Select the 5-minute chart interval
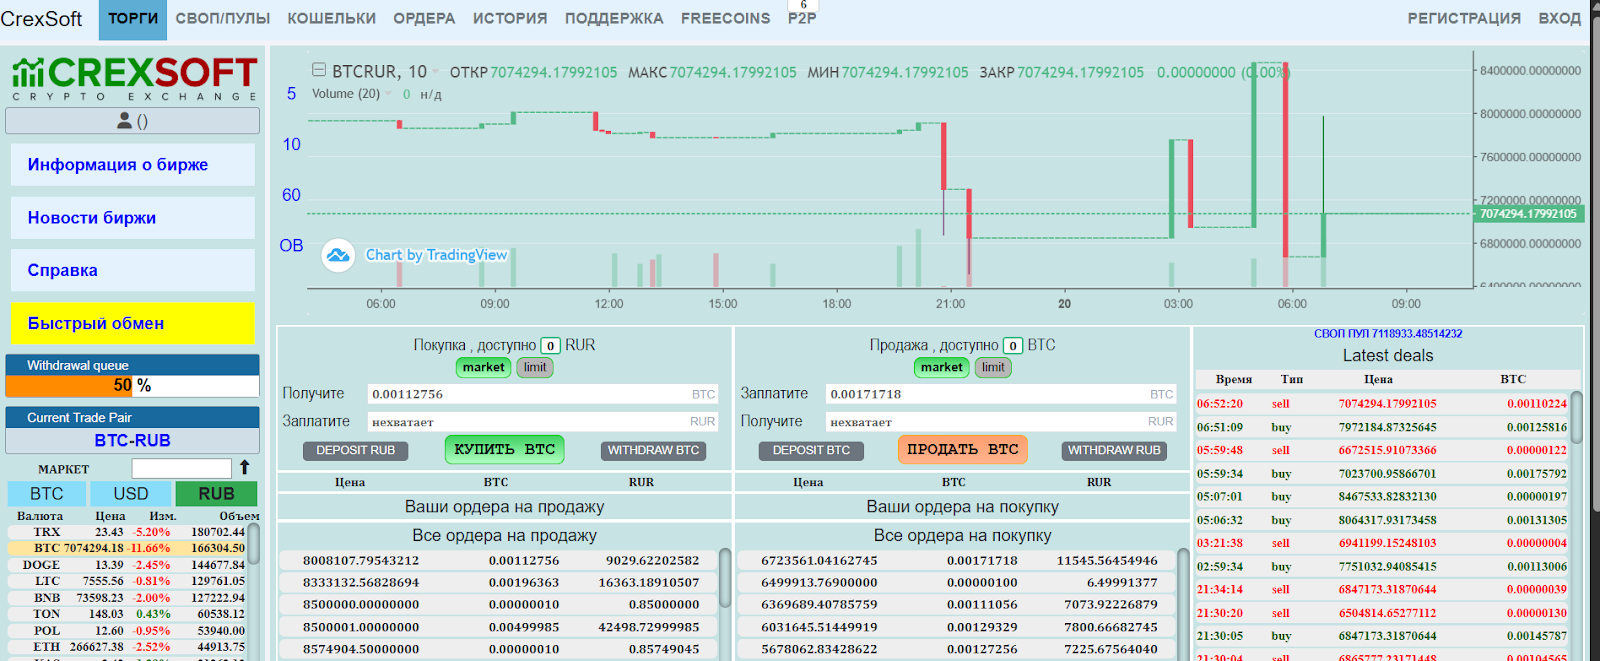The image size is (1600, 661). coord(291,93)
